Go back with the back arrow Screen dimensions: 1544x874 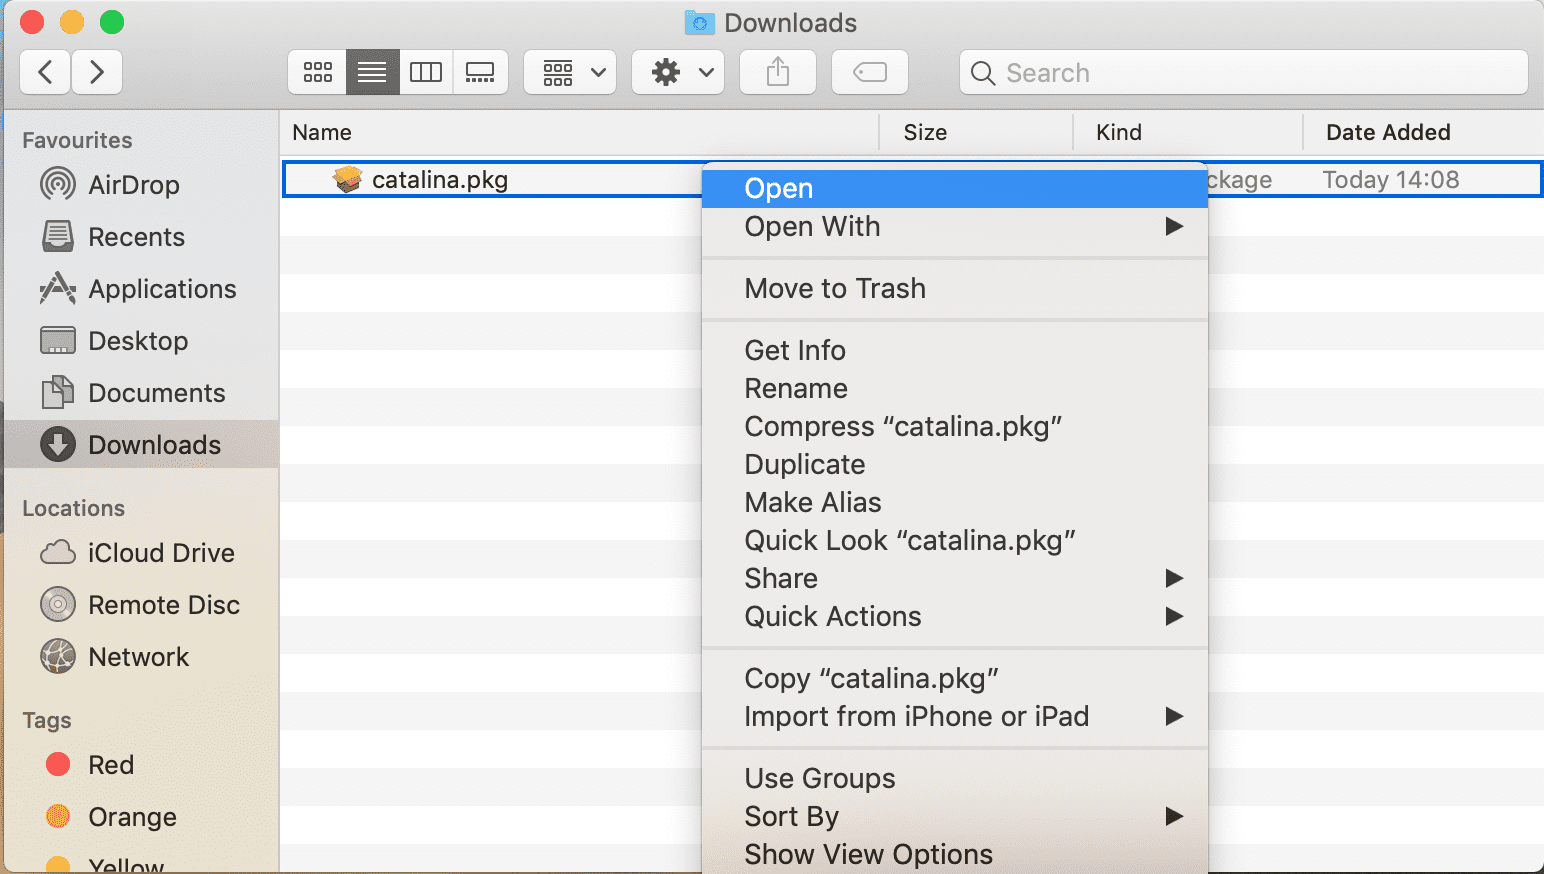pos(45,73)
